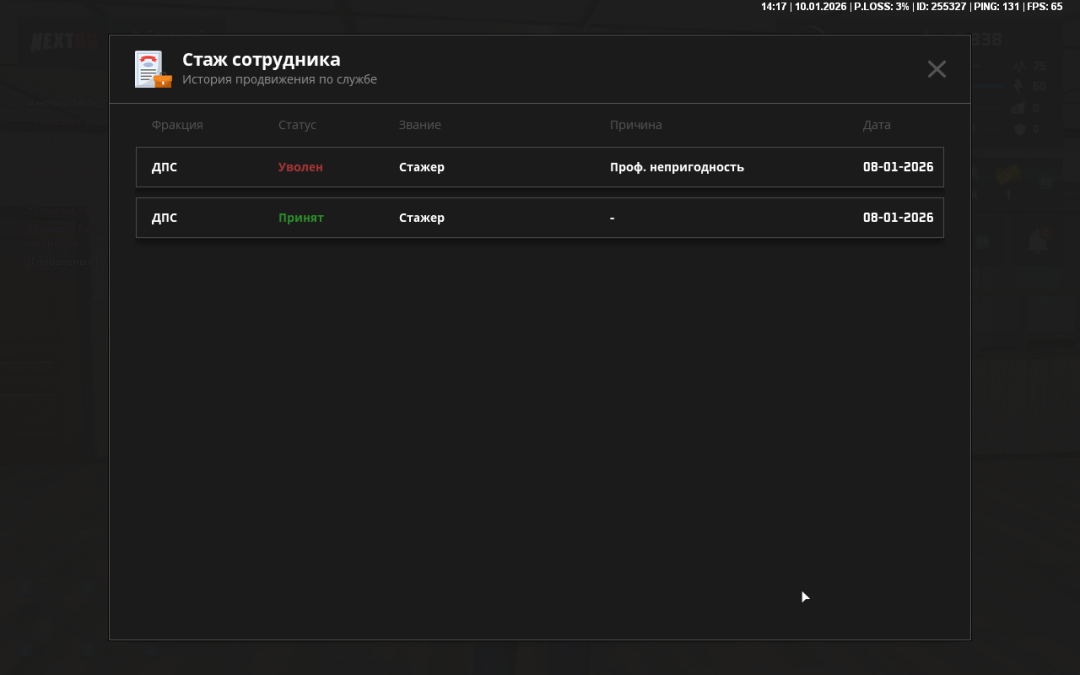Click Стажер rank in the Принят row
This screenshot has width=1080, height=675.
(421, 218)
